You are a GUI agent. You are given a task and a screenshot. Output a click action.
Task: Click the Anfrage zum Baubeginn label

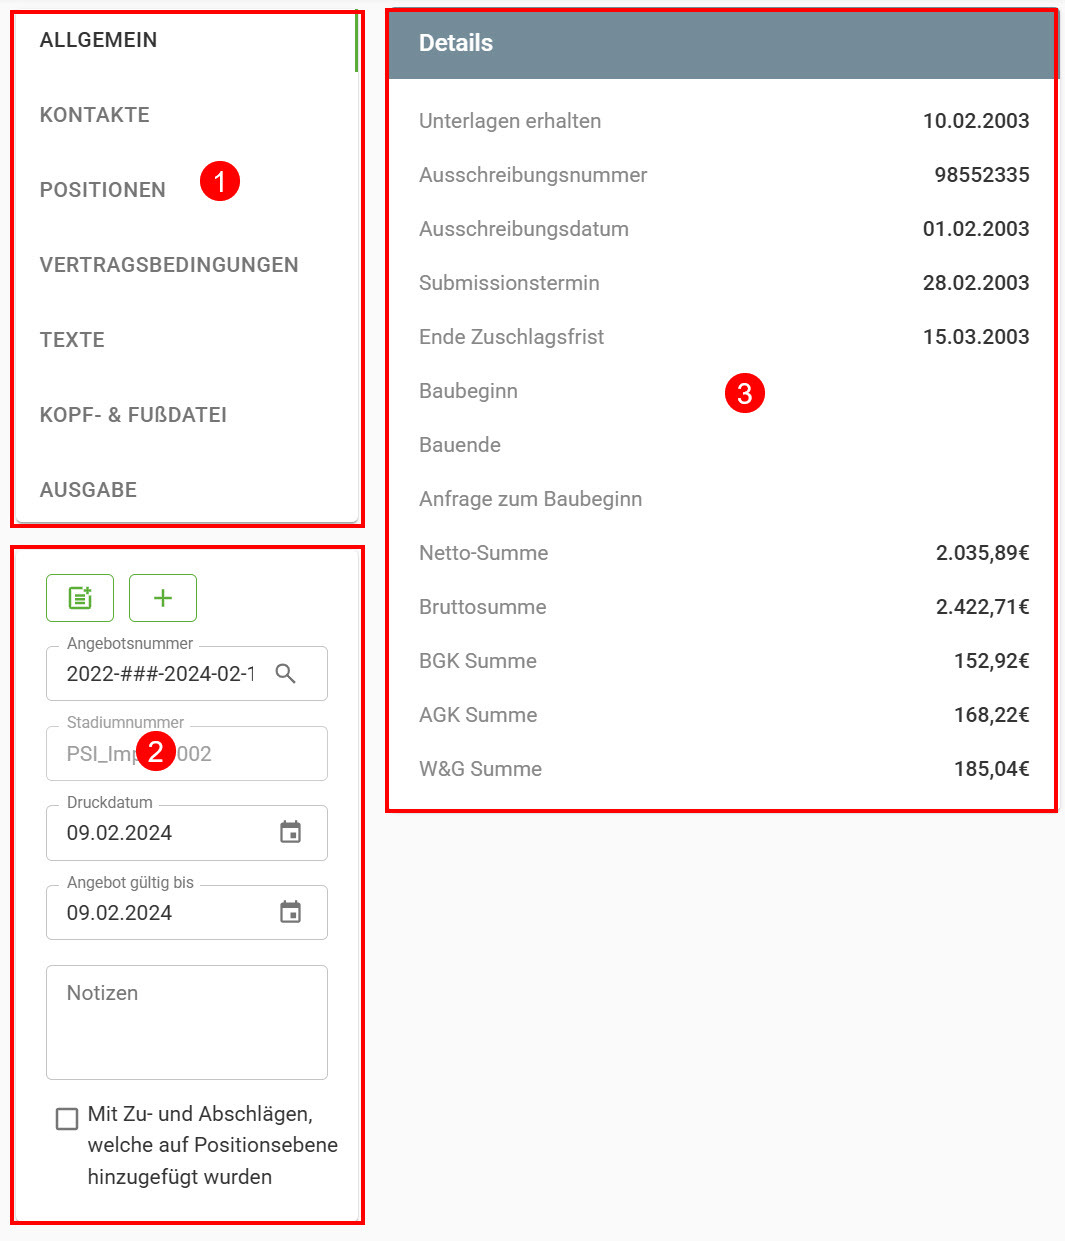(530, 499)
